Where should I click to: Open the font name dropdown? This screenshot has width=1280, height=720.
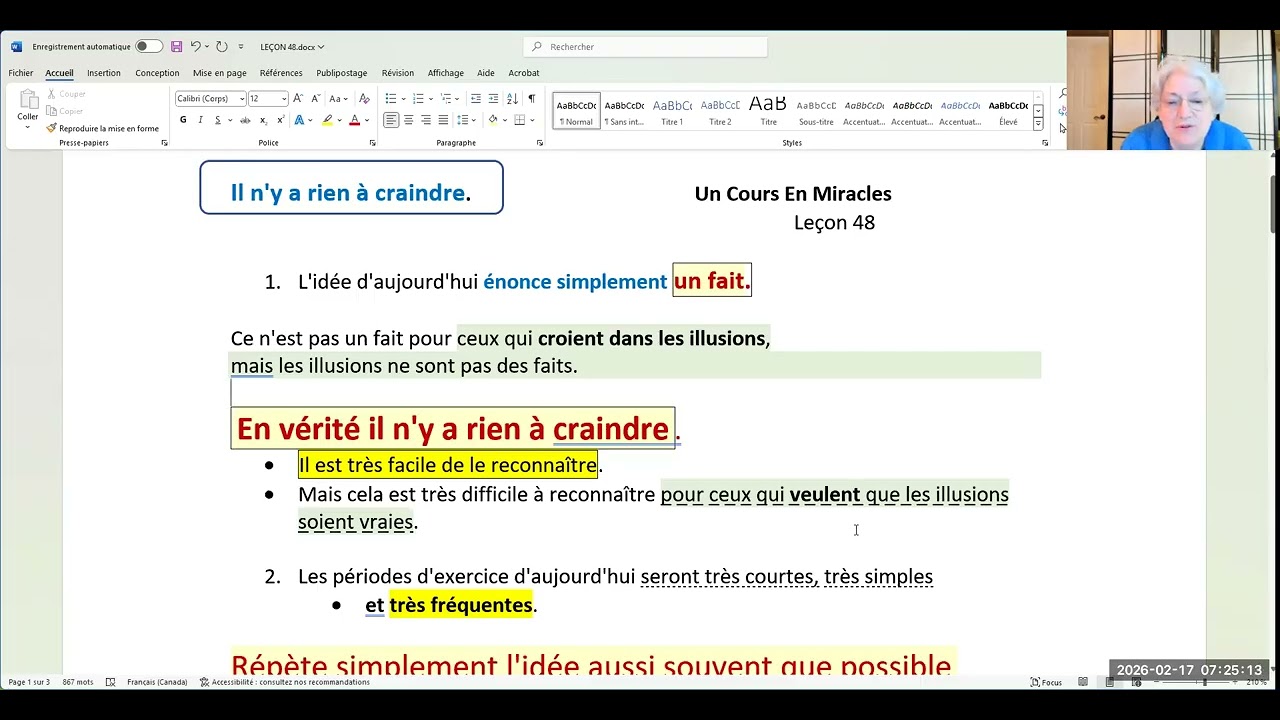coord(242,98)
